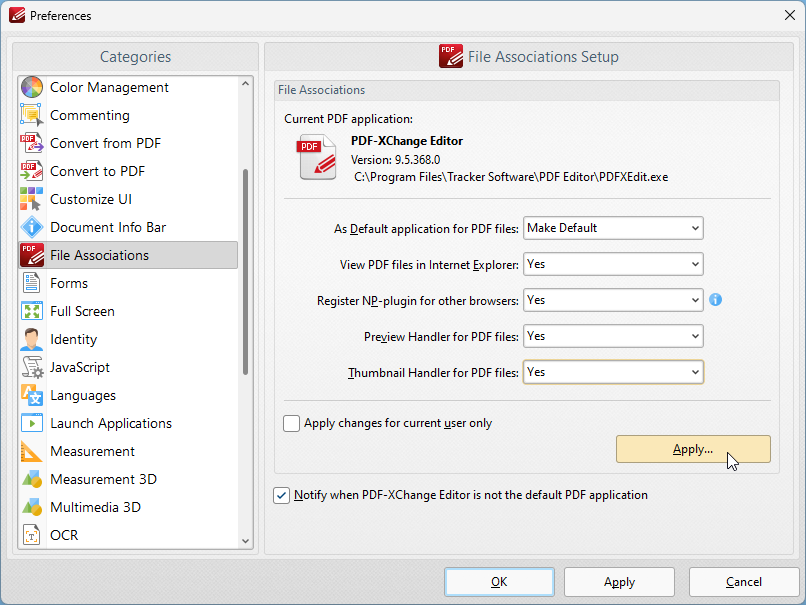Click the Measurement 3D icon
The image size is (806, 605).
point(32,479)
